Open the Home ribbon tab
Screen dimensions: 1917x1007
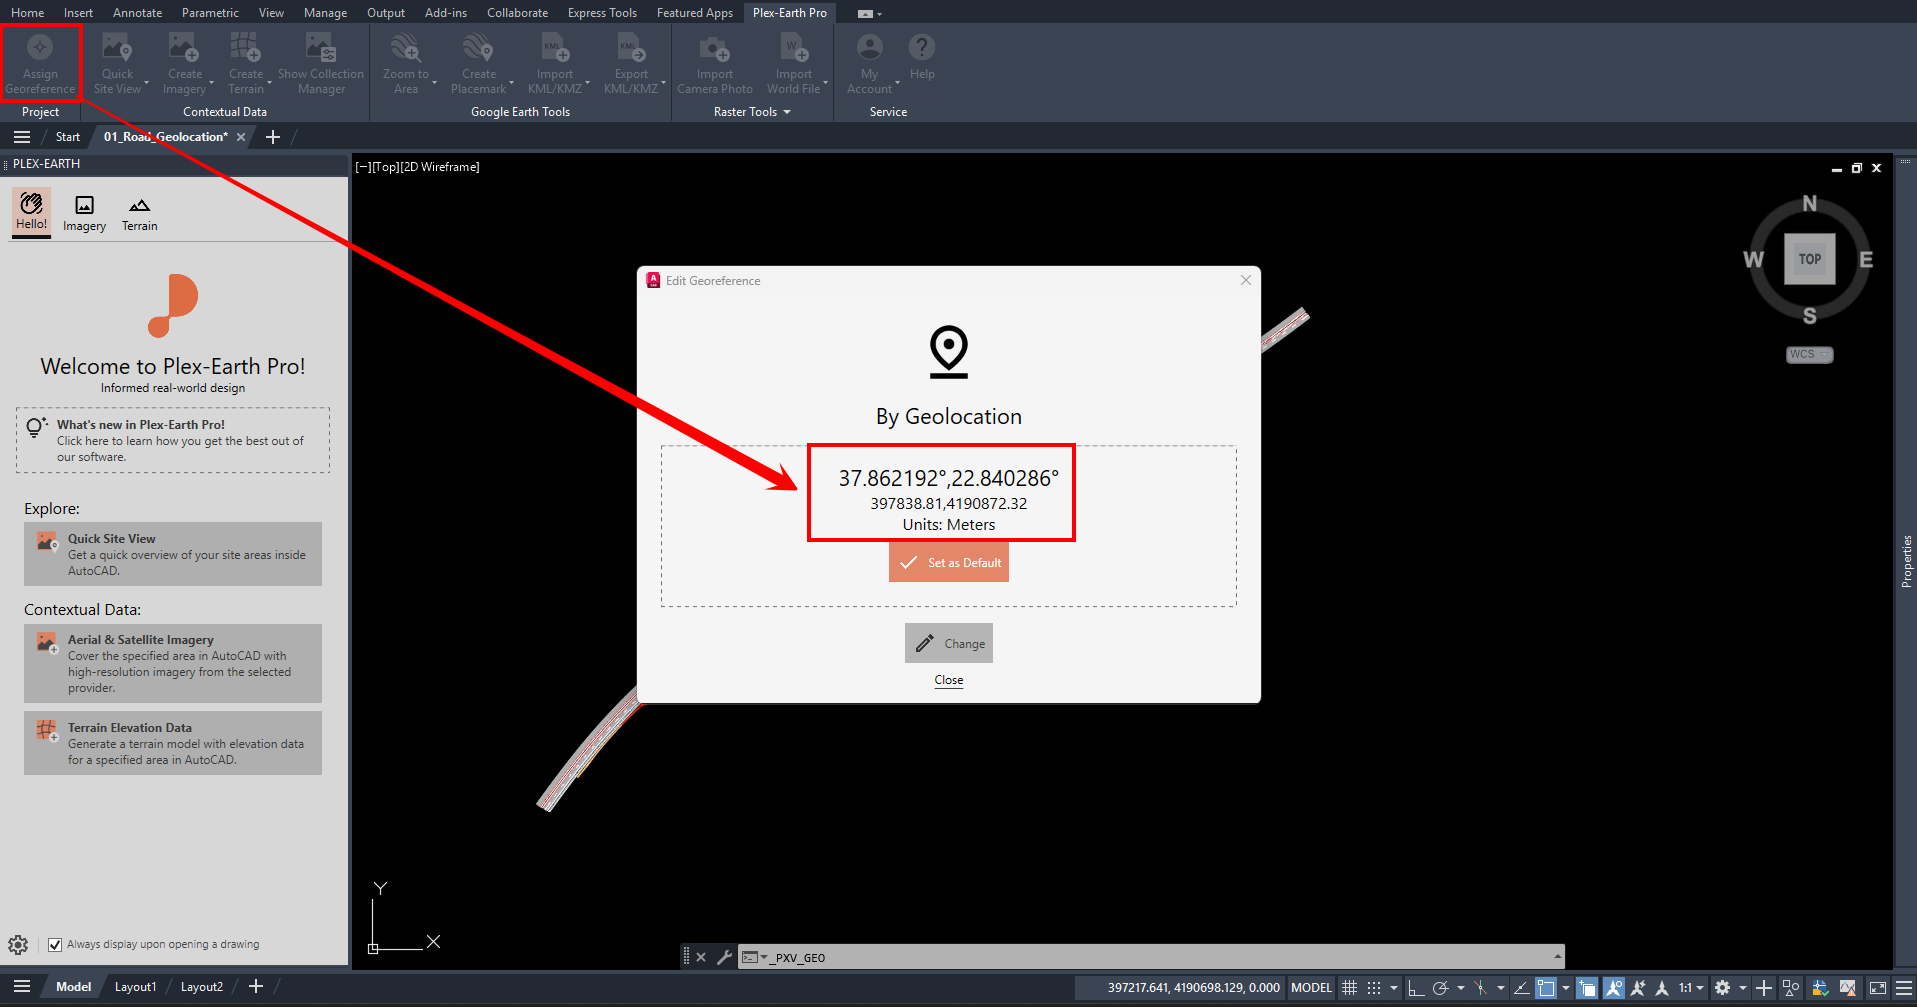[27, 13]
